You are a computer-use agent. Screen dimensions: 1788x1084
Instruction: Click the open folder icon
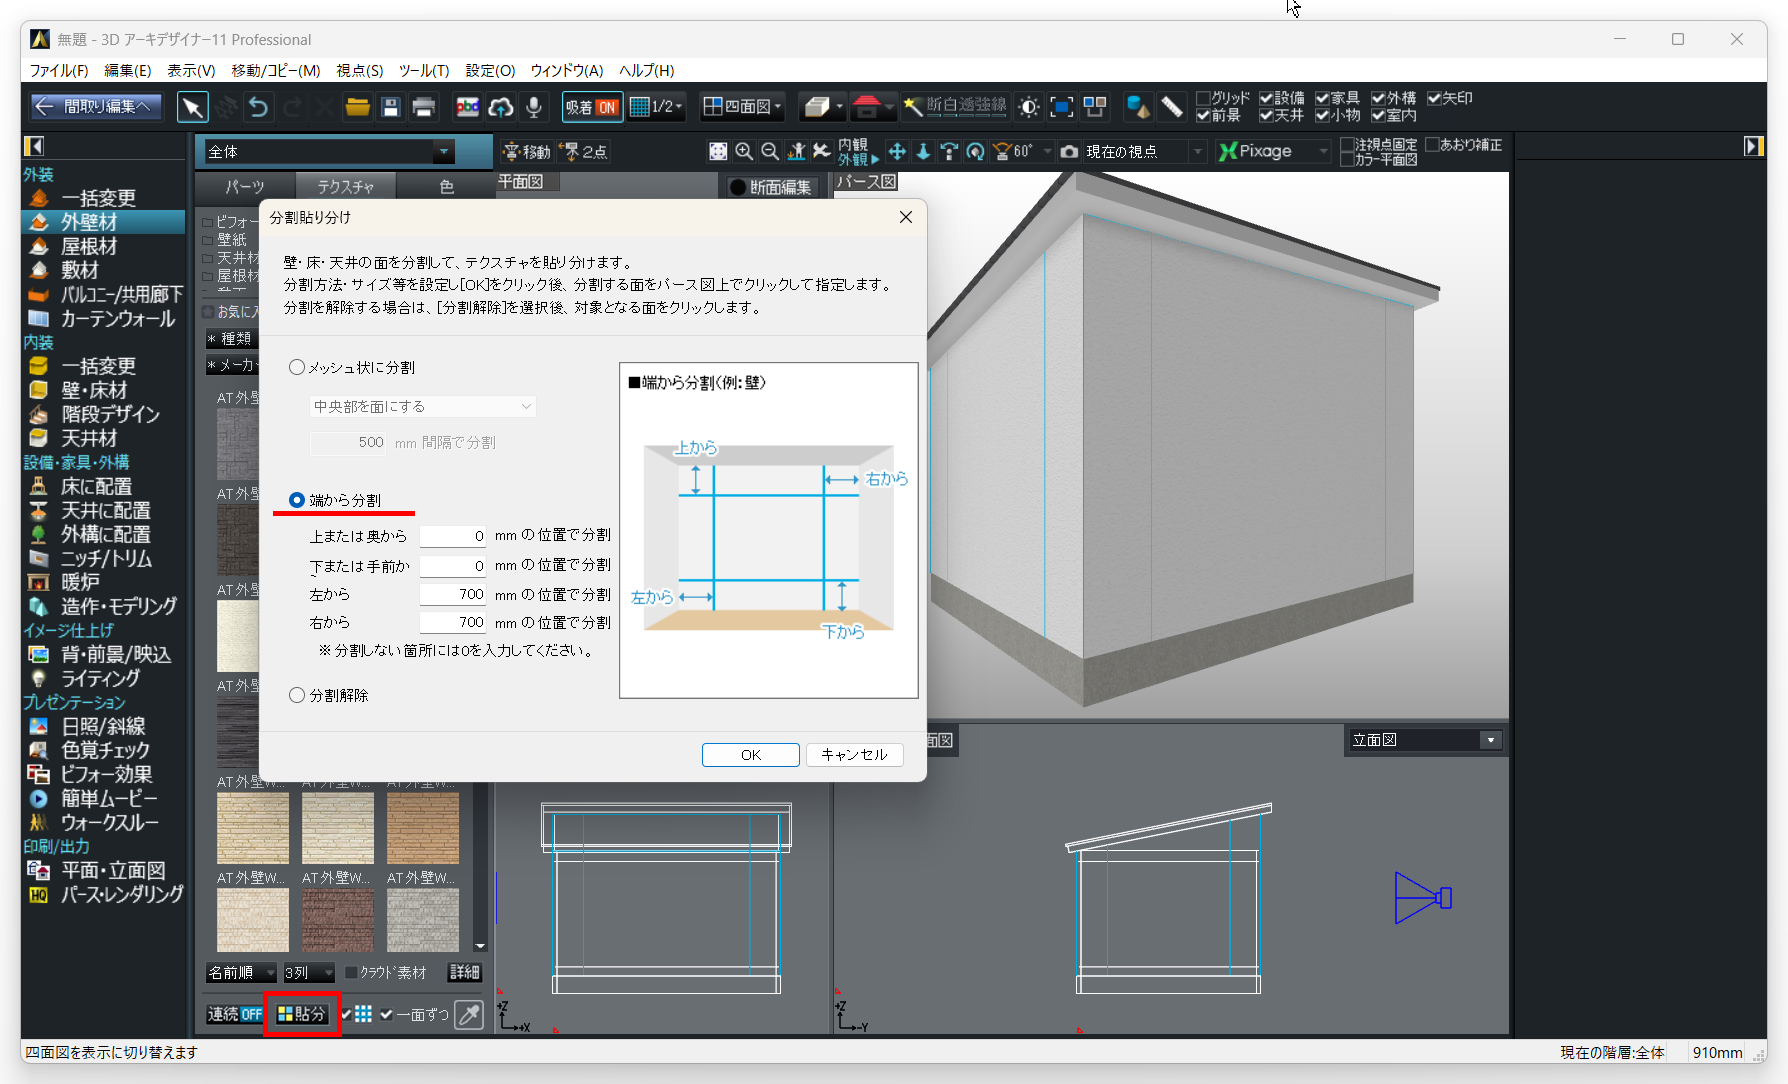pyautogui.click(x=357, y=107)
